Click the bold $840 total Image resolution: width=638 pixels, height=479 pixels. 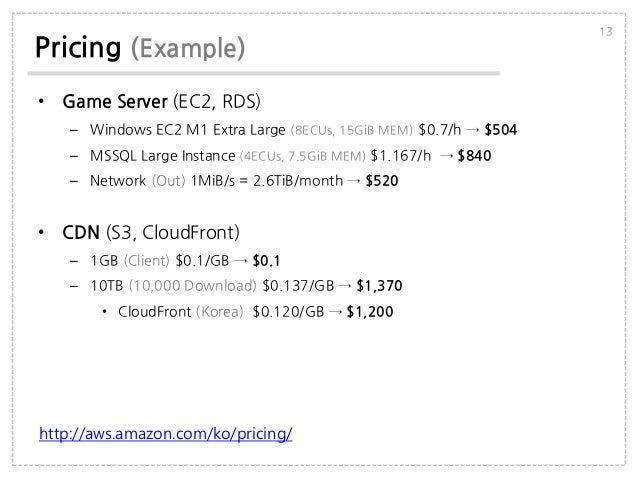pos(474,156)
